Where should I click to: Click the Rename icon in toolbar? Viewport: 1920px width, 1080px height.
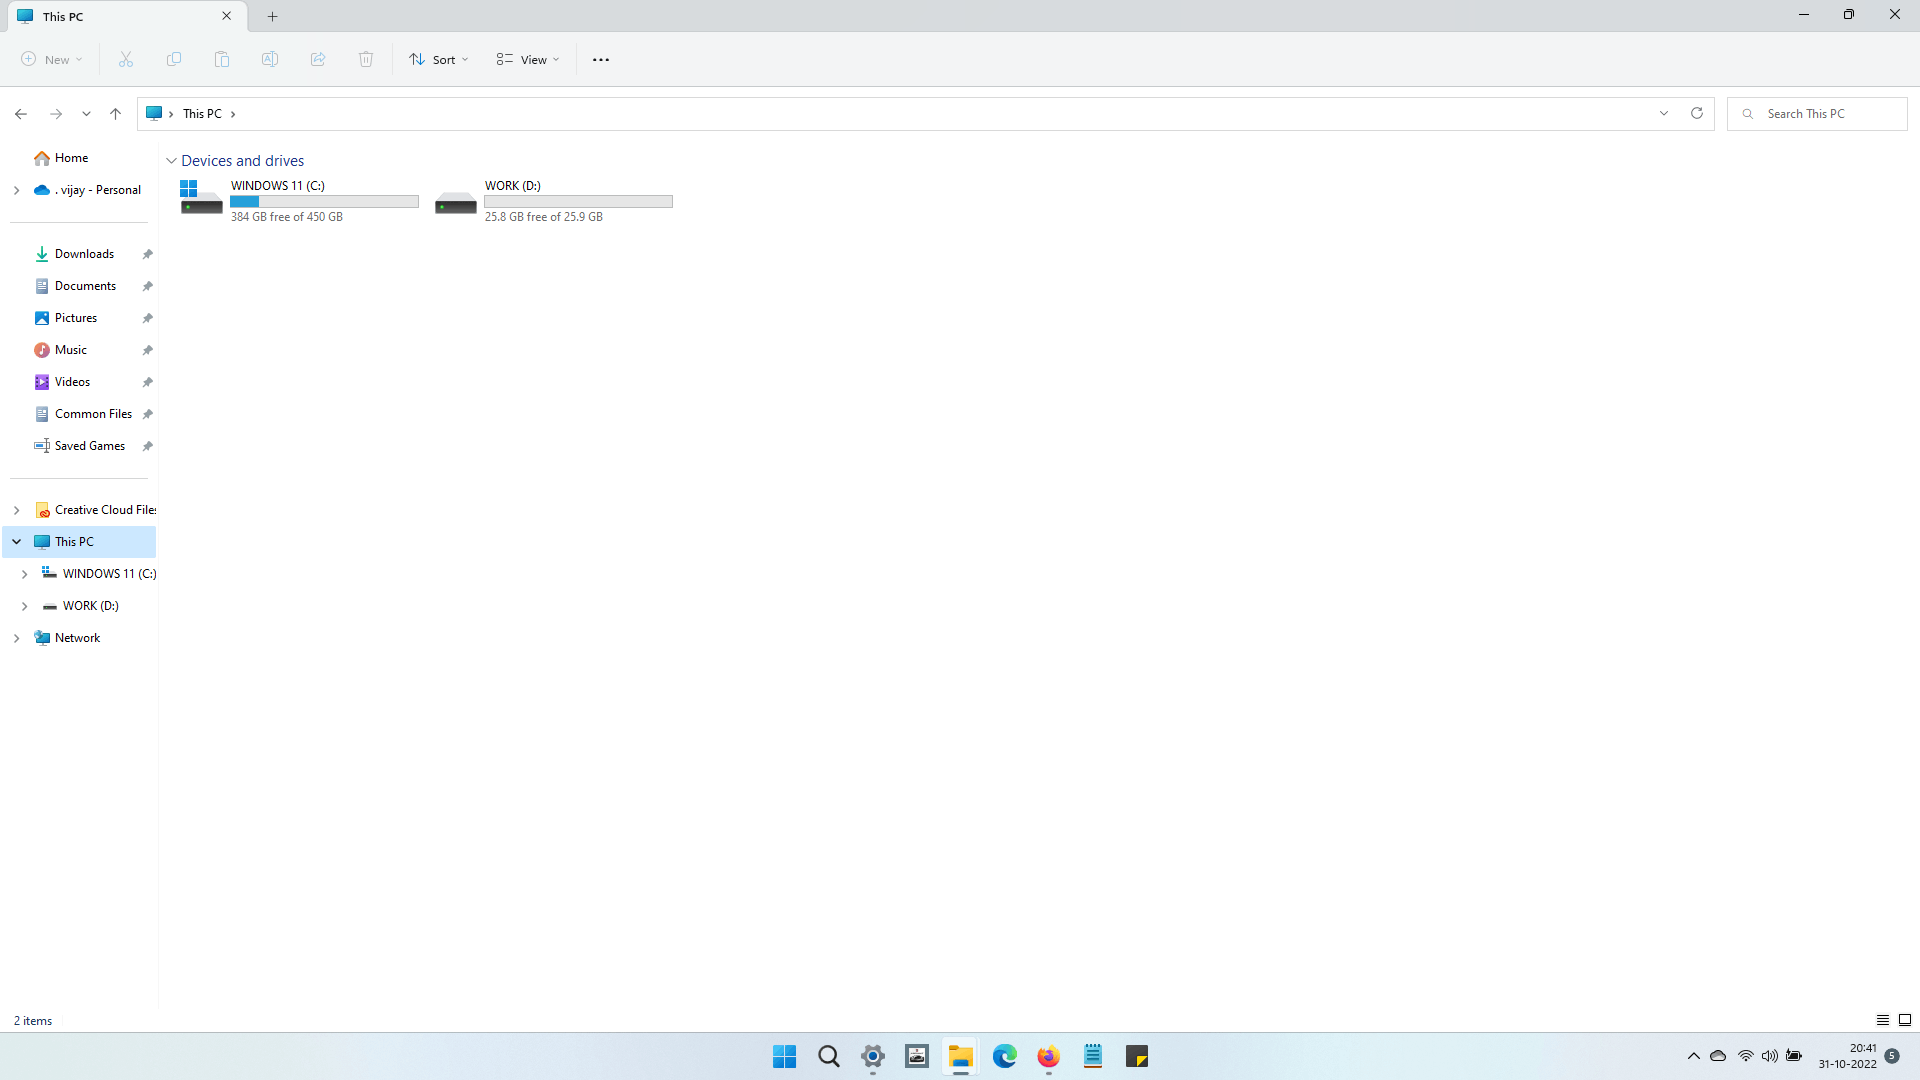pyautogui.click(x=270, y=60)
